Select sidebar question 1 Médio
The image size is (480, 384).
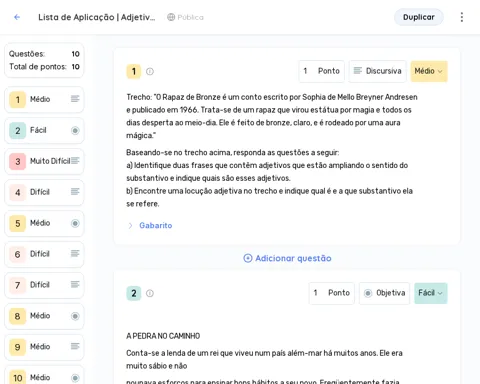(44, 99)
